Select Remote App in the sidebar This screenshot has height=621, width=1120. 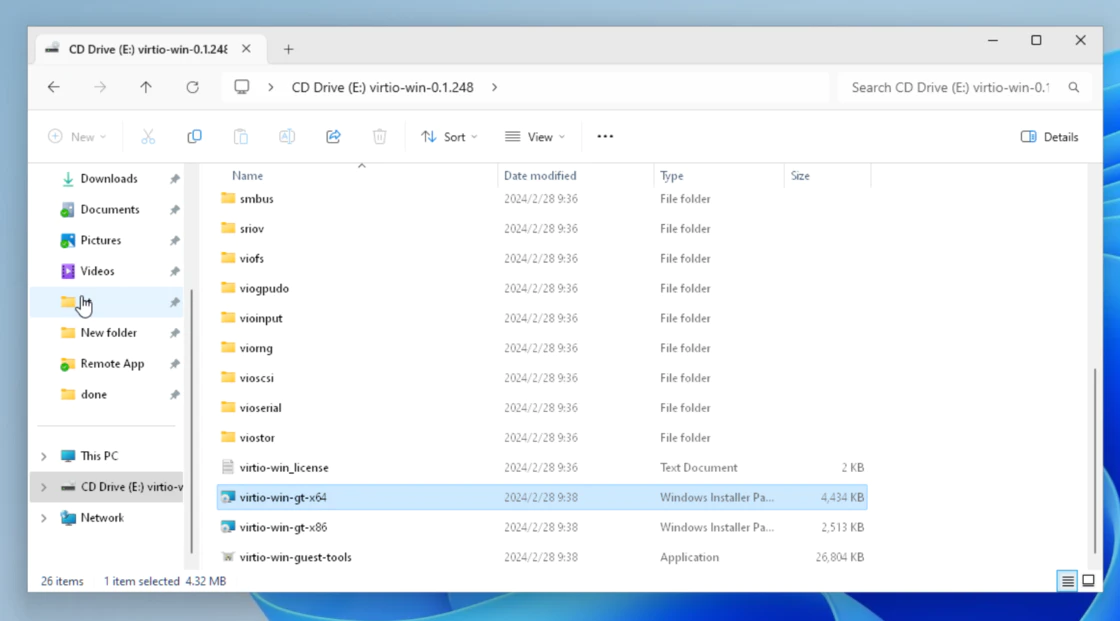[x=112, y=364]
